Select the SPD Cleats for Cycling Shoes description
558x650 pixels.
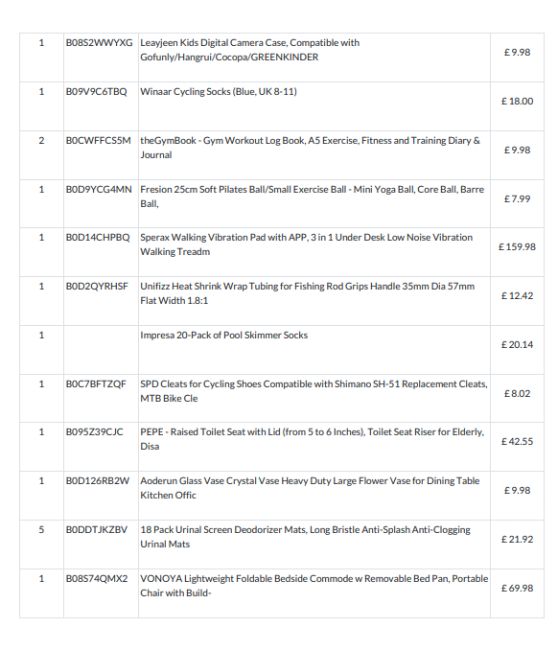[313, 391]
